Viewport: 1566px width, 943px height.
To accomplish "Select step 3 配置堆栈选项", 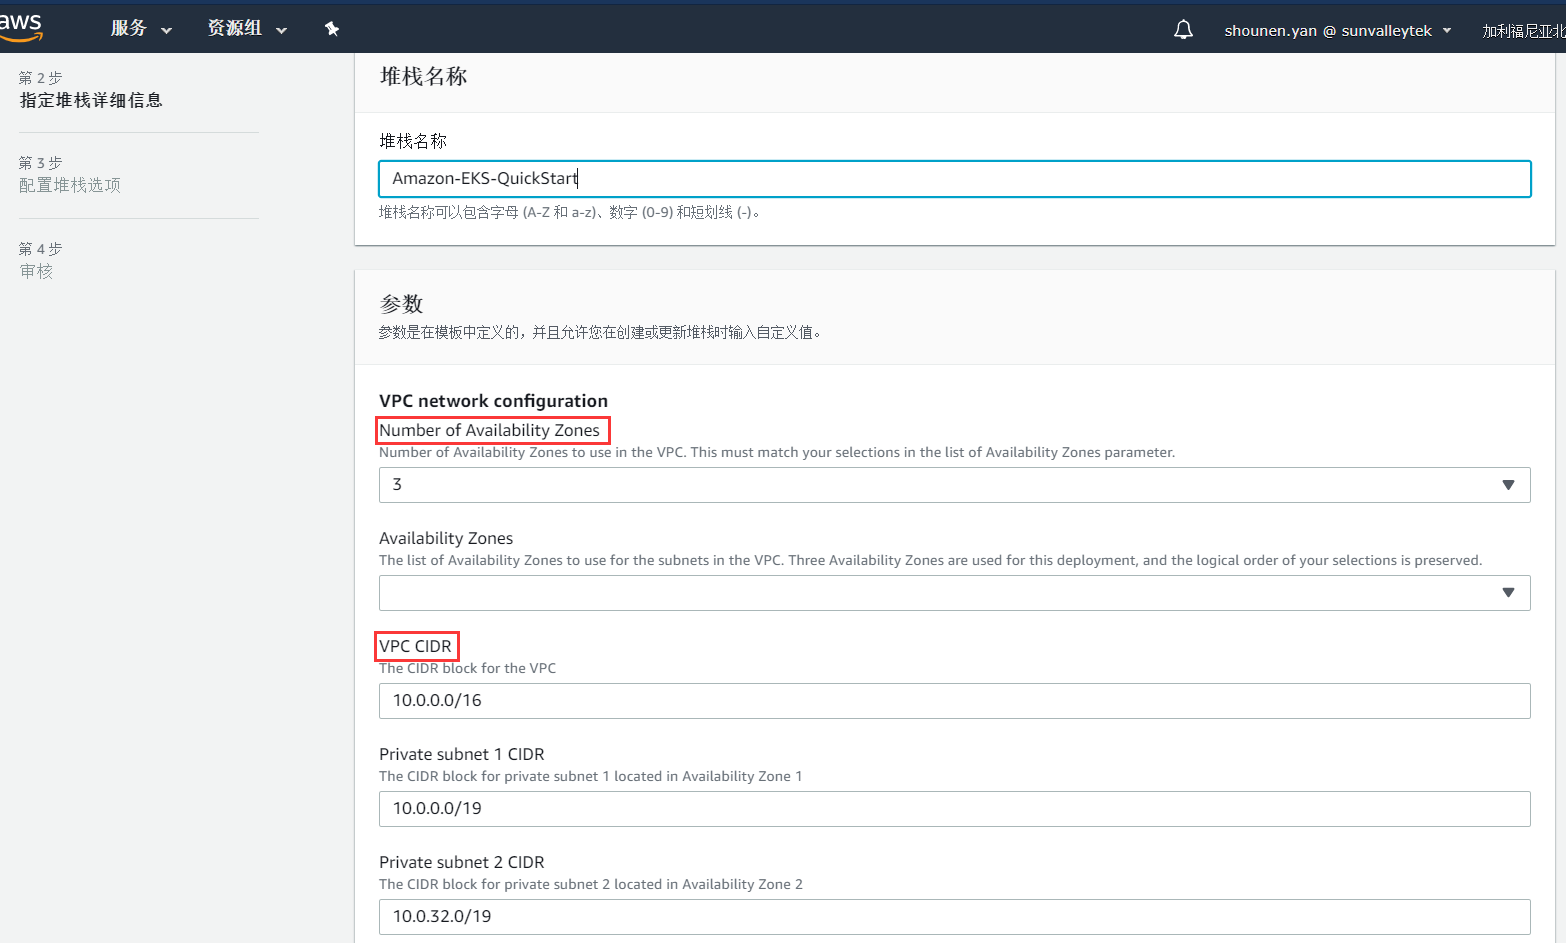I will pos(70,185).
